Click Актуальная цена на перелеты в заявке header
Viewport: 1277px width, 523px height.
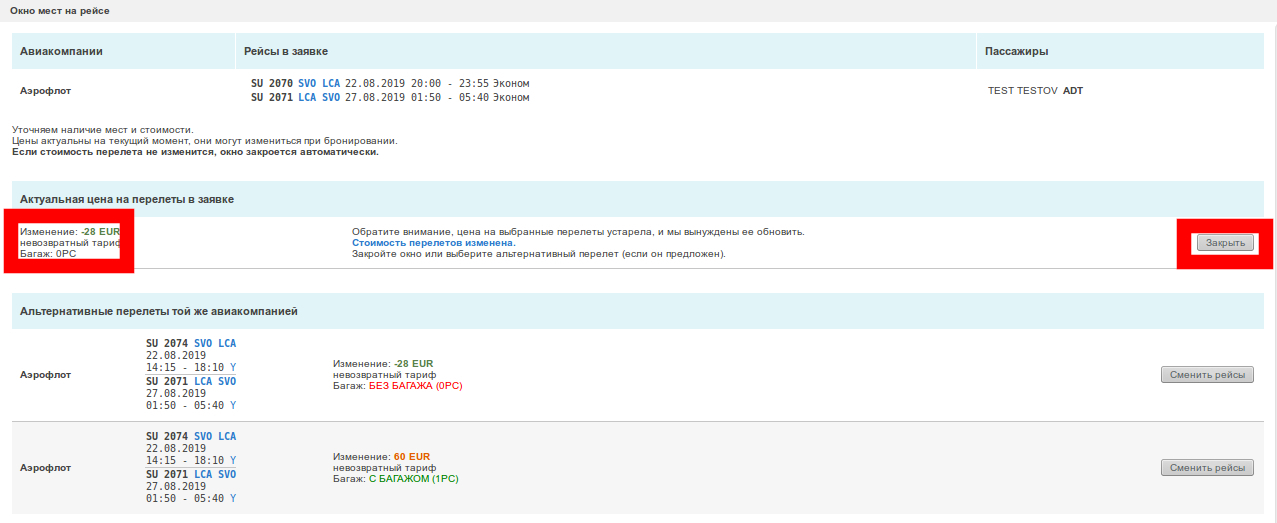(127, 199)
